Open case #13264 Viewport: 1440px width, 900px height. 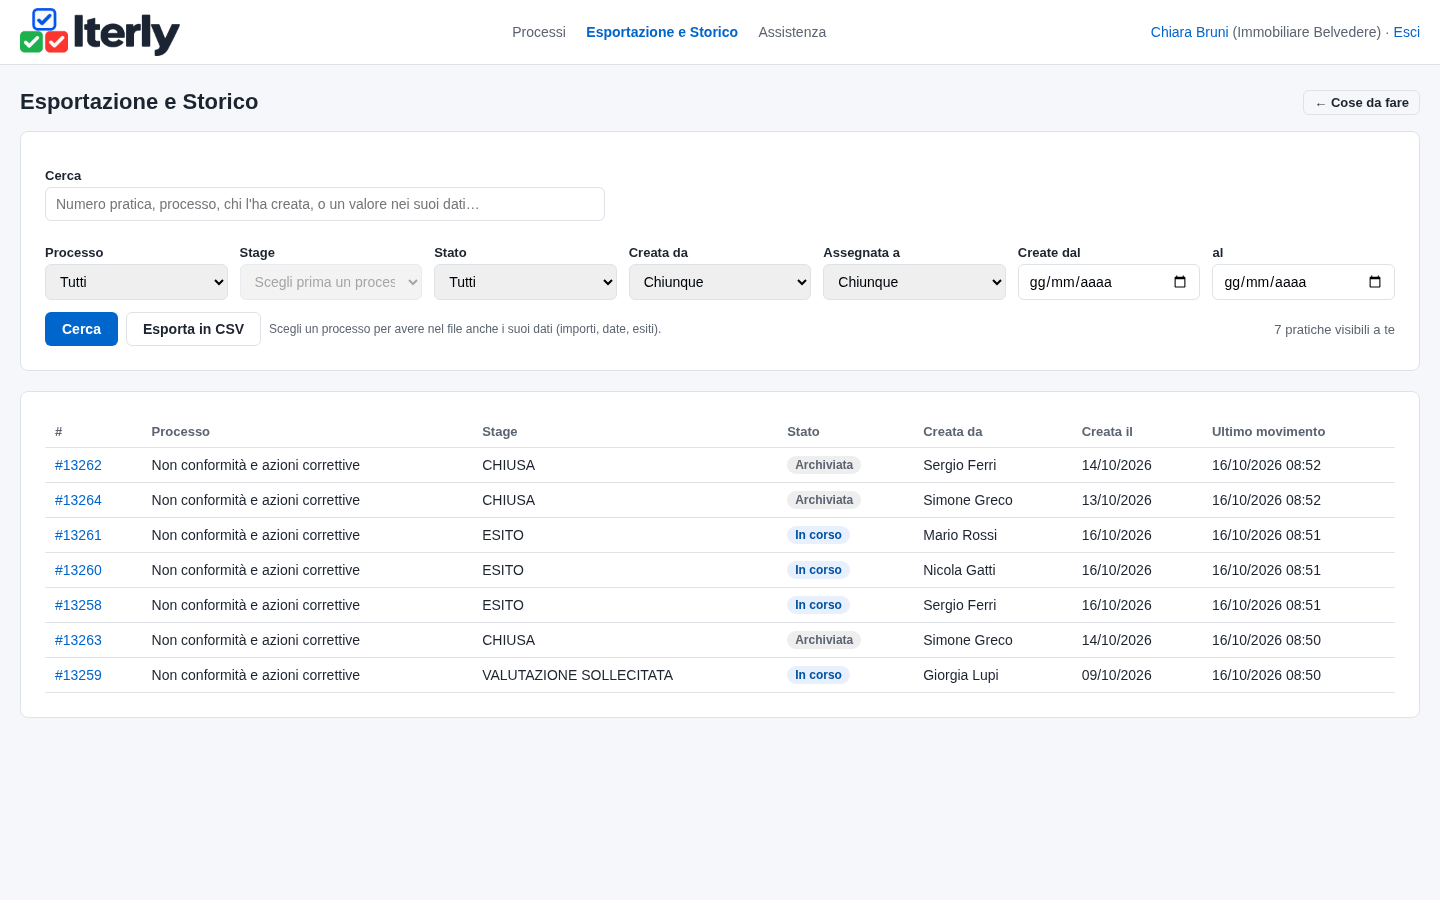coord(78,500)
